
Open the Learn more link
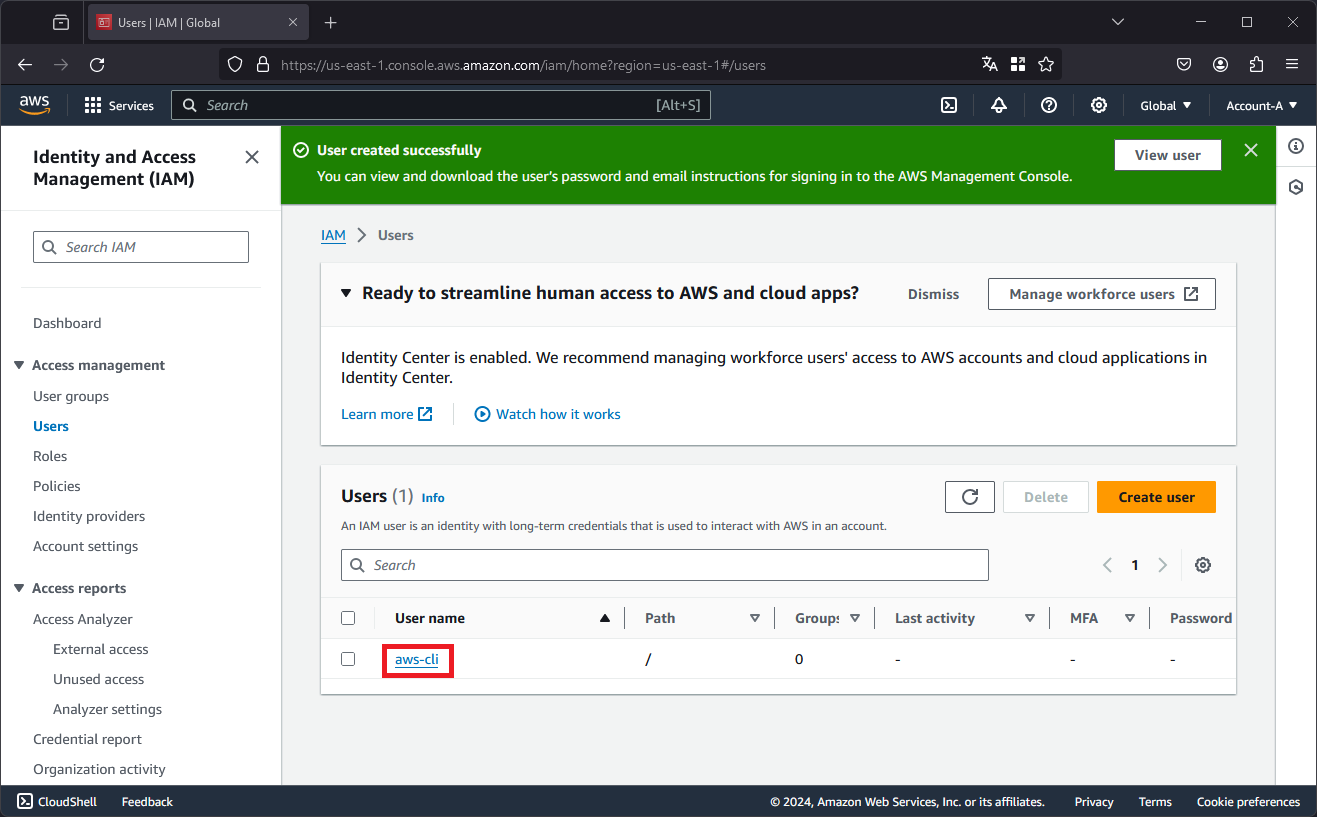point(387,414)
